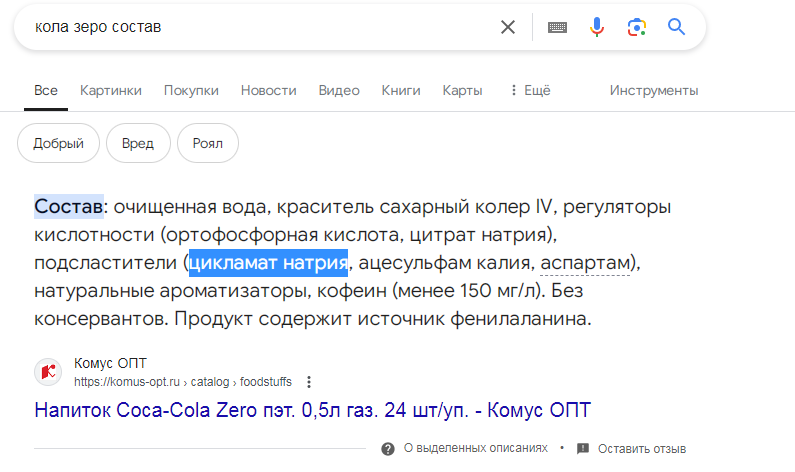This screenshot has width=795, height=472.
Task: Switch to the Видео tab
Action: [339, 90]
